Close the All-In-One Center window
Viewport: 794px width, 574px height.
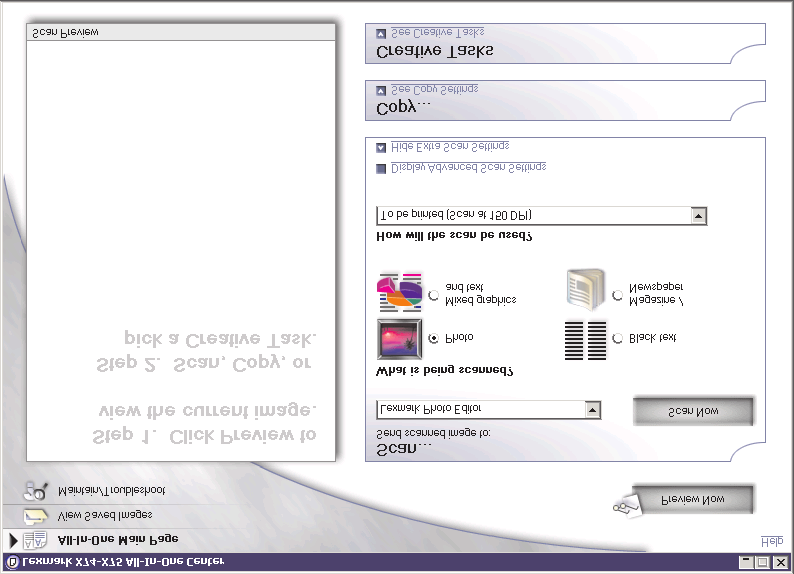(781, 562)
